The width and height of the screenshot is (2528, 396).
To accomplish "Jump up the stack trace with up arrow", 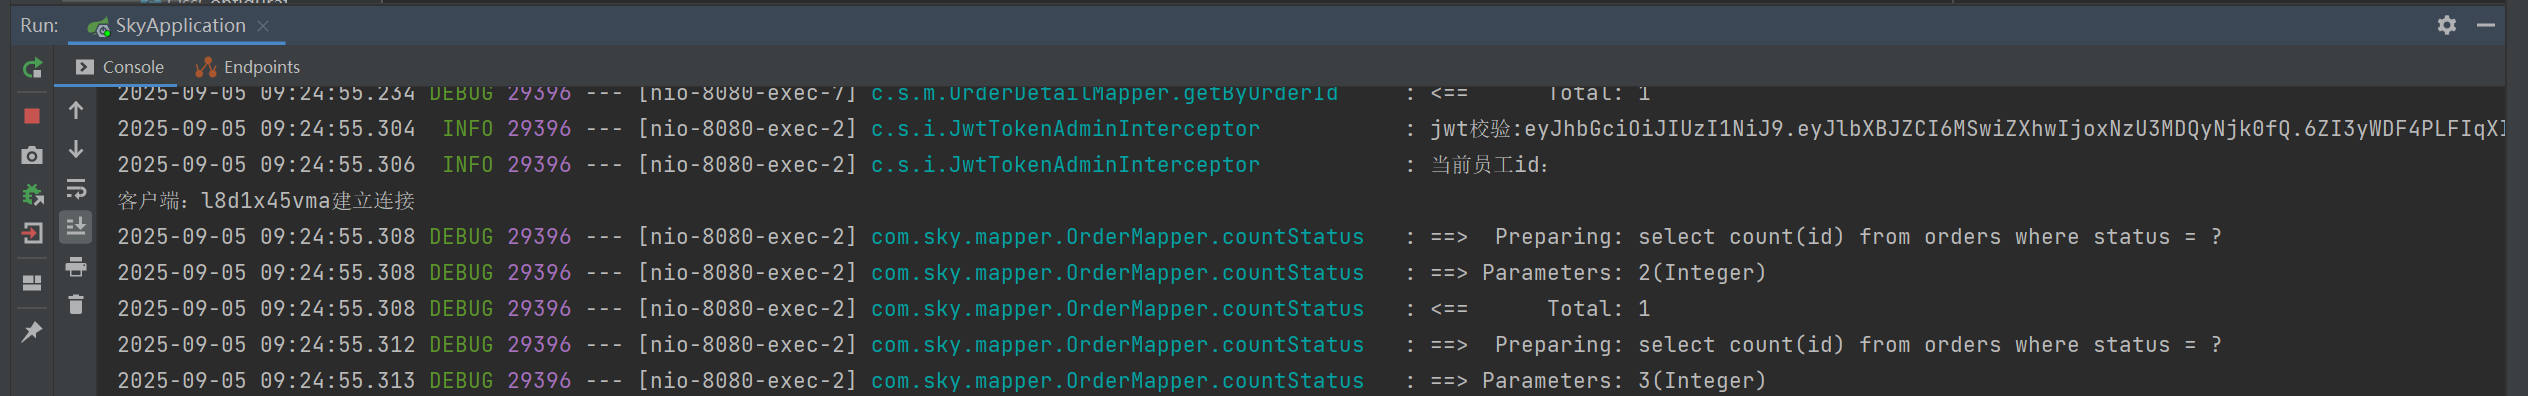I will 76,110.
